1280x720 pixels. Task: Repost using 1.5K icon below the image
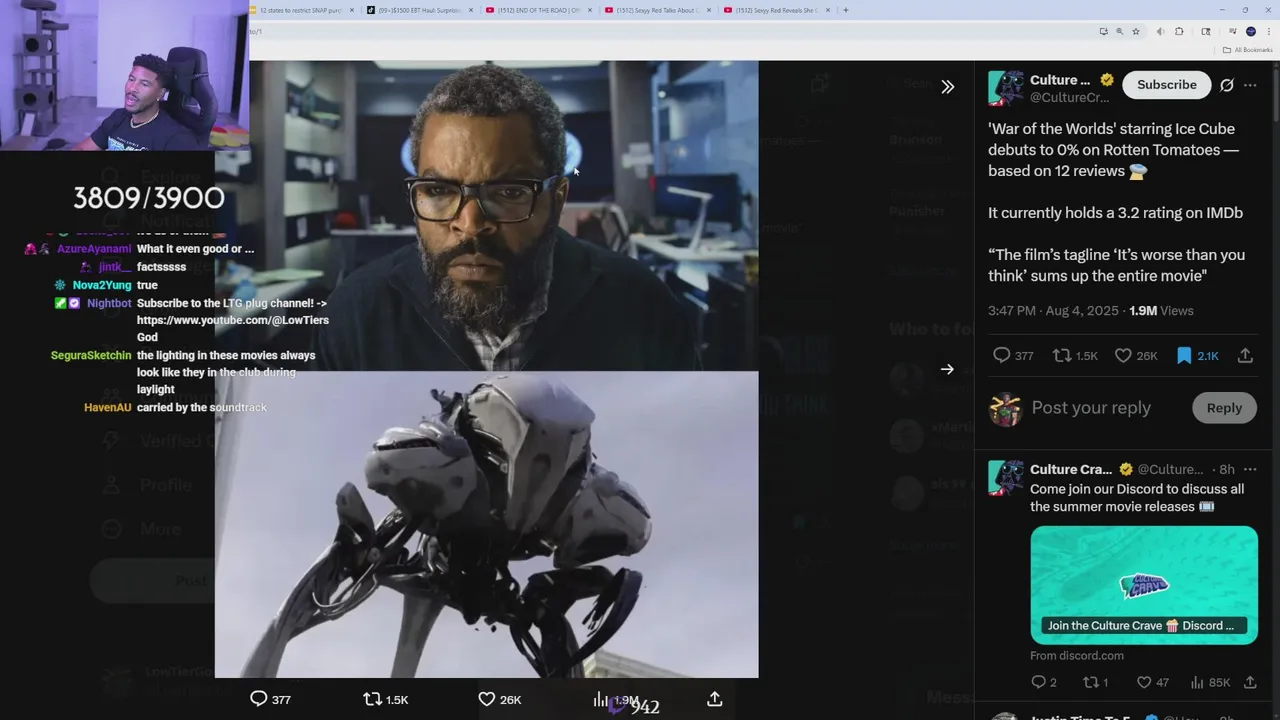(386, 699)
